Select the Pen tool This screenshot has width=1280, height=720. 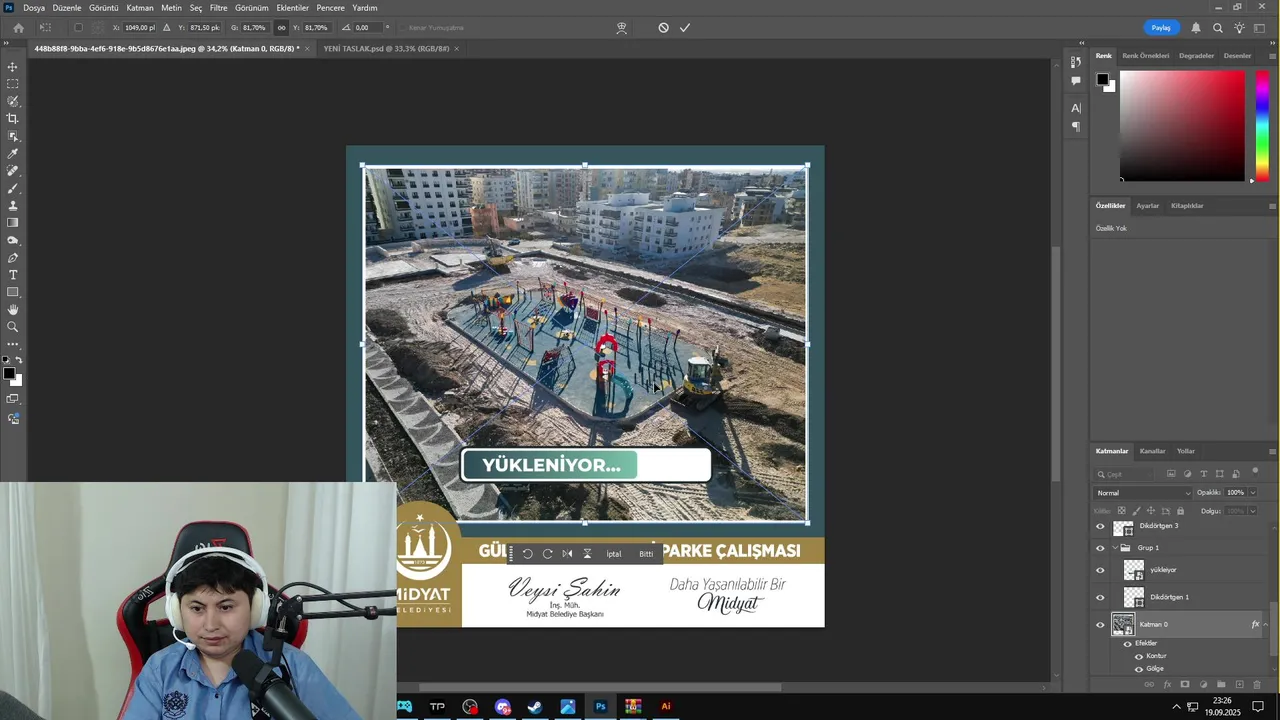click(x=13, y=258)
